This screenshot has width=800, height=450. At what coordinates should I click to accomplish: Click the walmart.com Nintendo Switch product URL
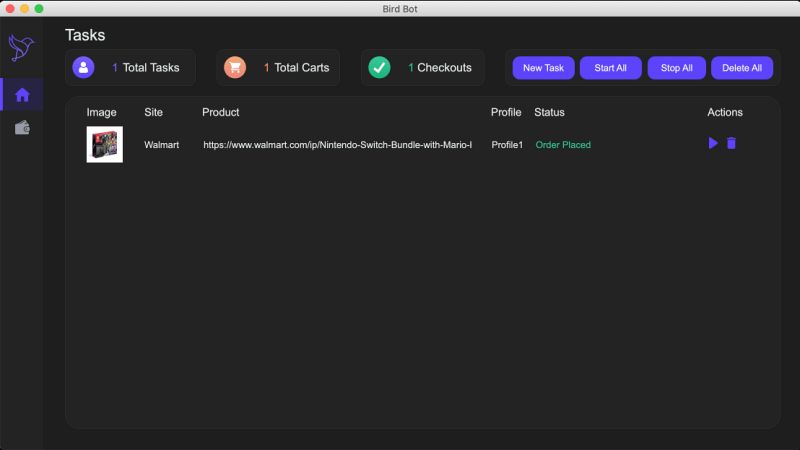337,145
